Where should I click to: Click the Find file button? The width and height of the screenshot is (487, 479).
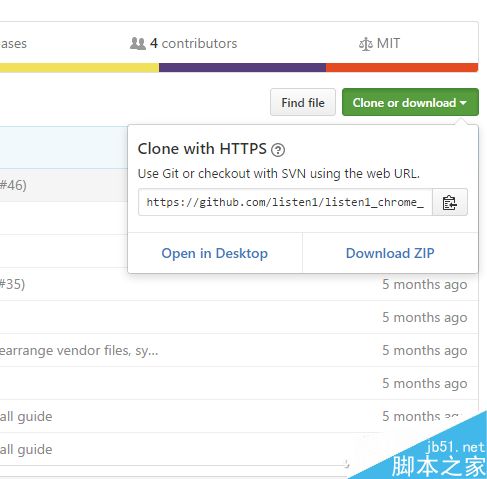pyautogui.click(x=303, y=102)
